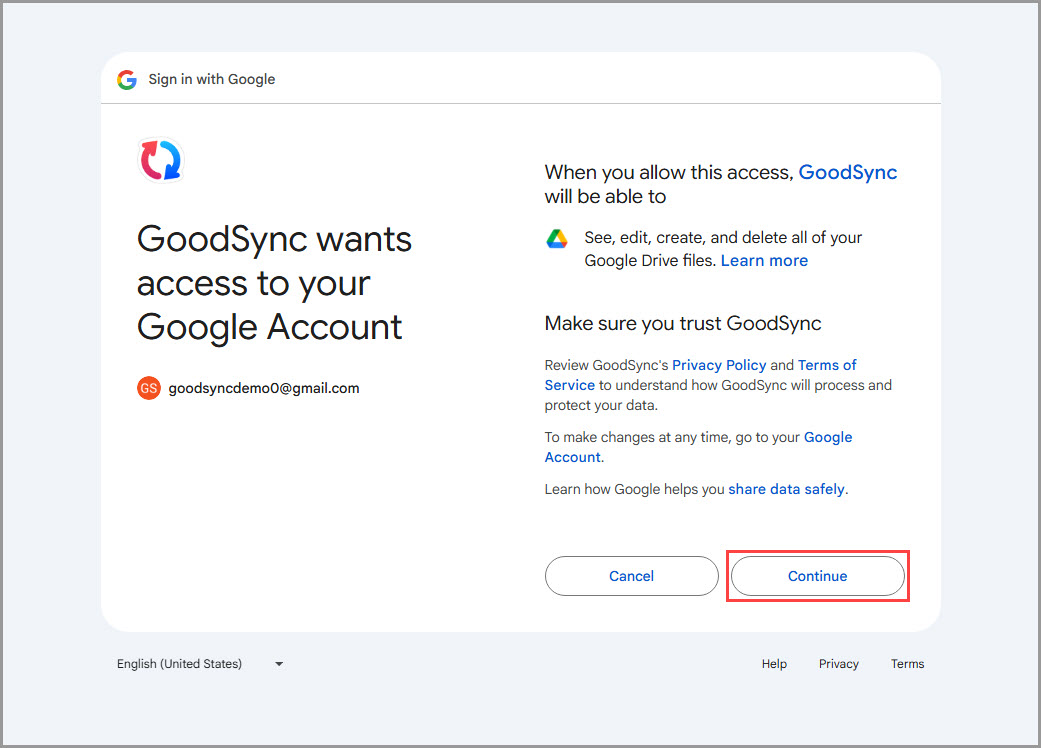The height and width of the screenshot is (748, 1041).
Task: Click the GoodSync sync arrows logo
Action: pyautogui.click(x=160, y=160)
